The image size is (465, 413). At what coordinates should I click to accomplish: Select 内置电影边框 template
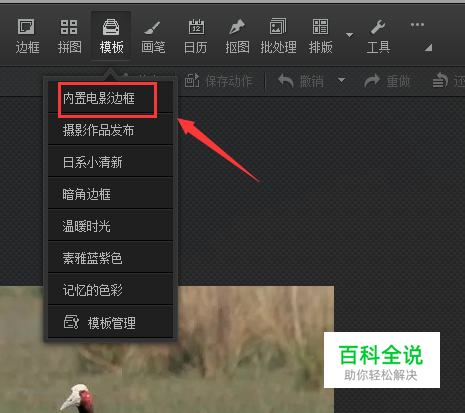(111, 98)
